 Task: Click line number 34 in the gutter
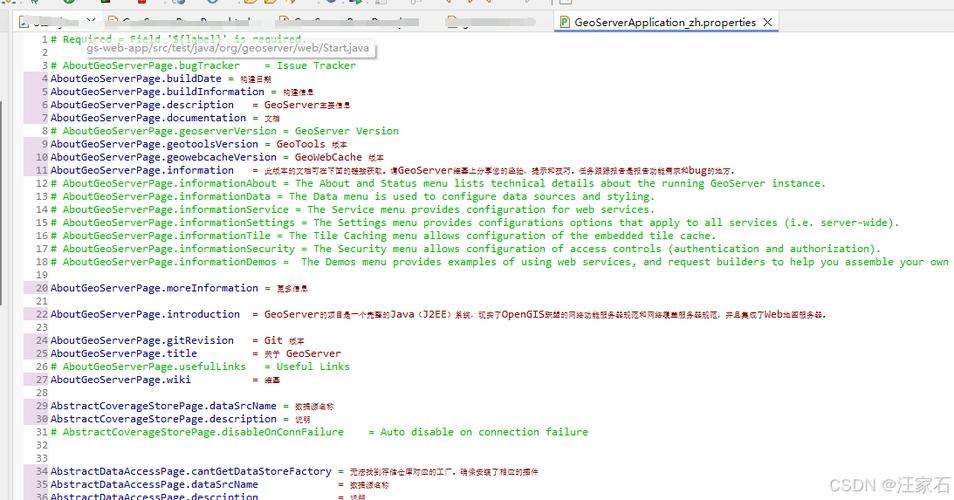pyautogui.click(x=41, y=471)
